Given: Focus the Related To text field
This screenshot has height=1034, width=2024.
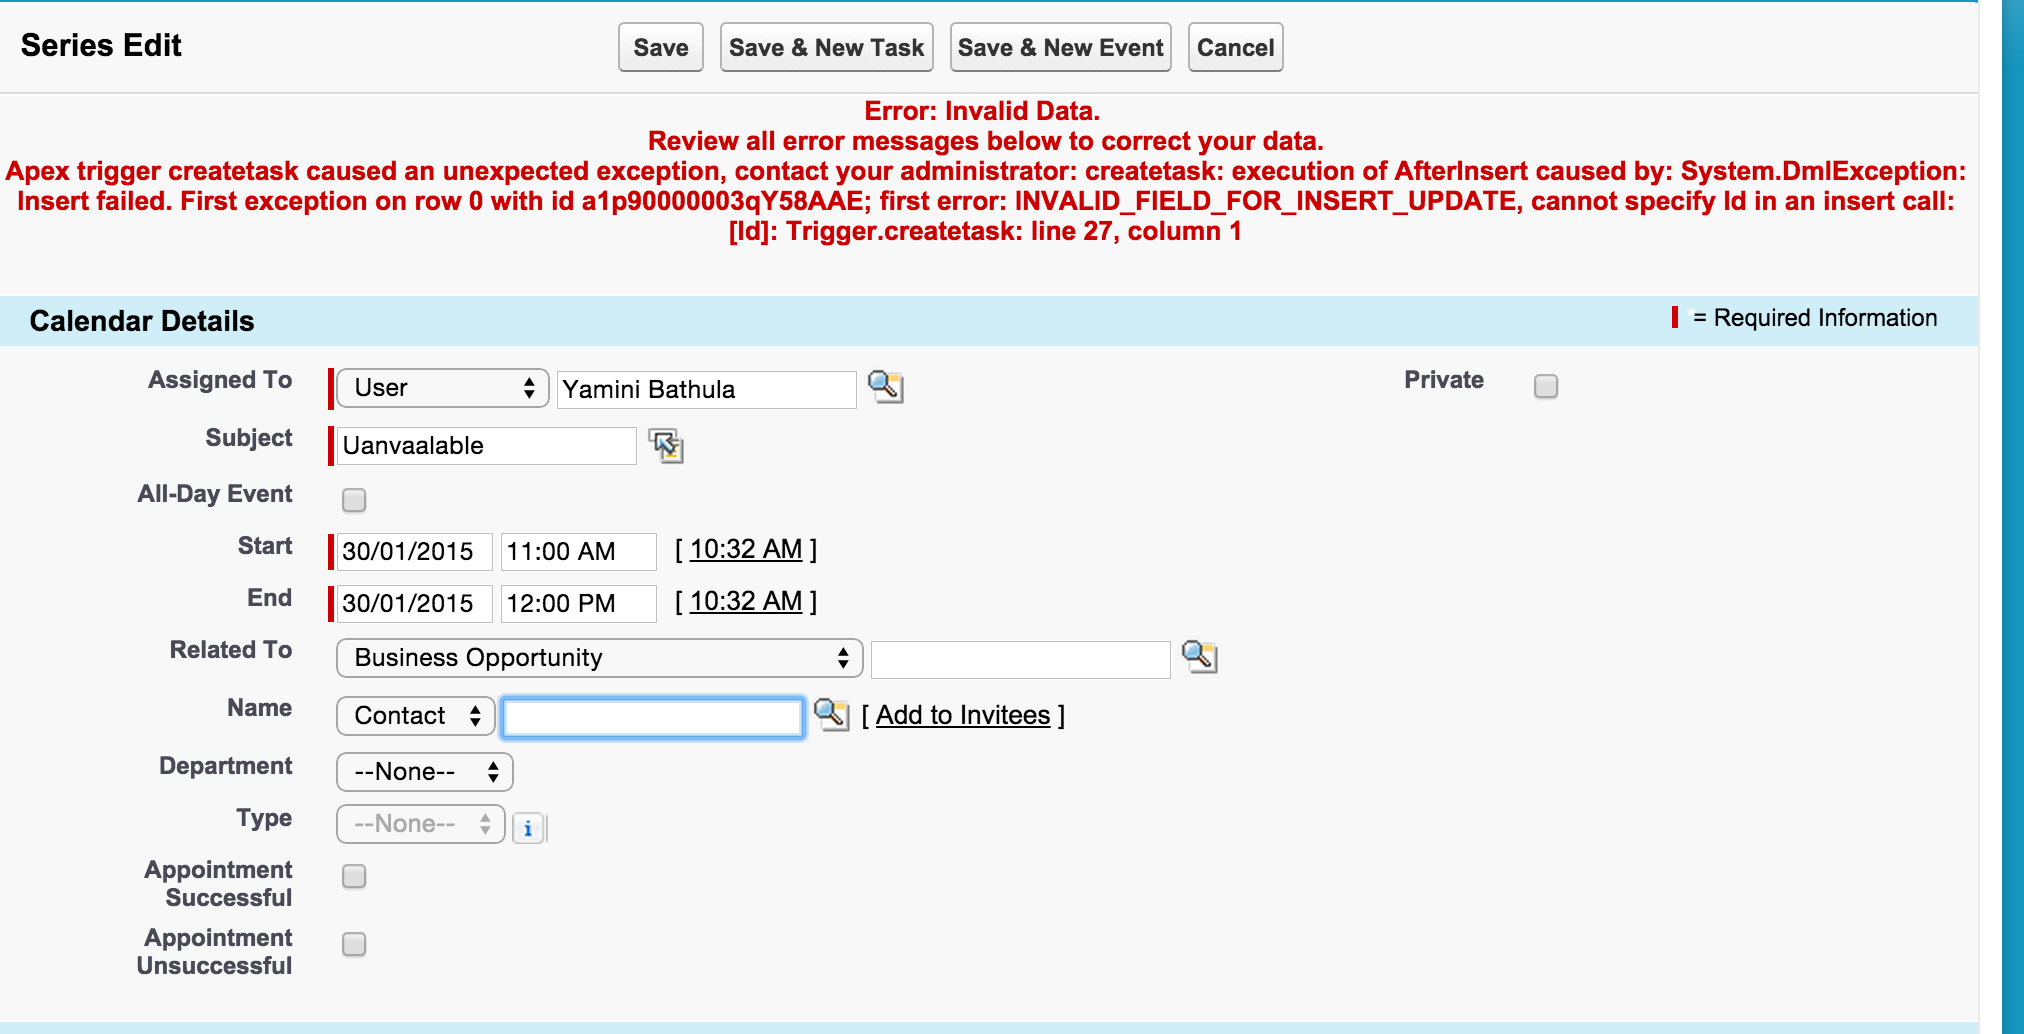Looking at the screenshot, I should tap(1021, 660).
